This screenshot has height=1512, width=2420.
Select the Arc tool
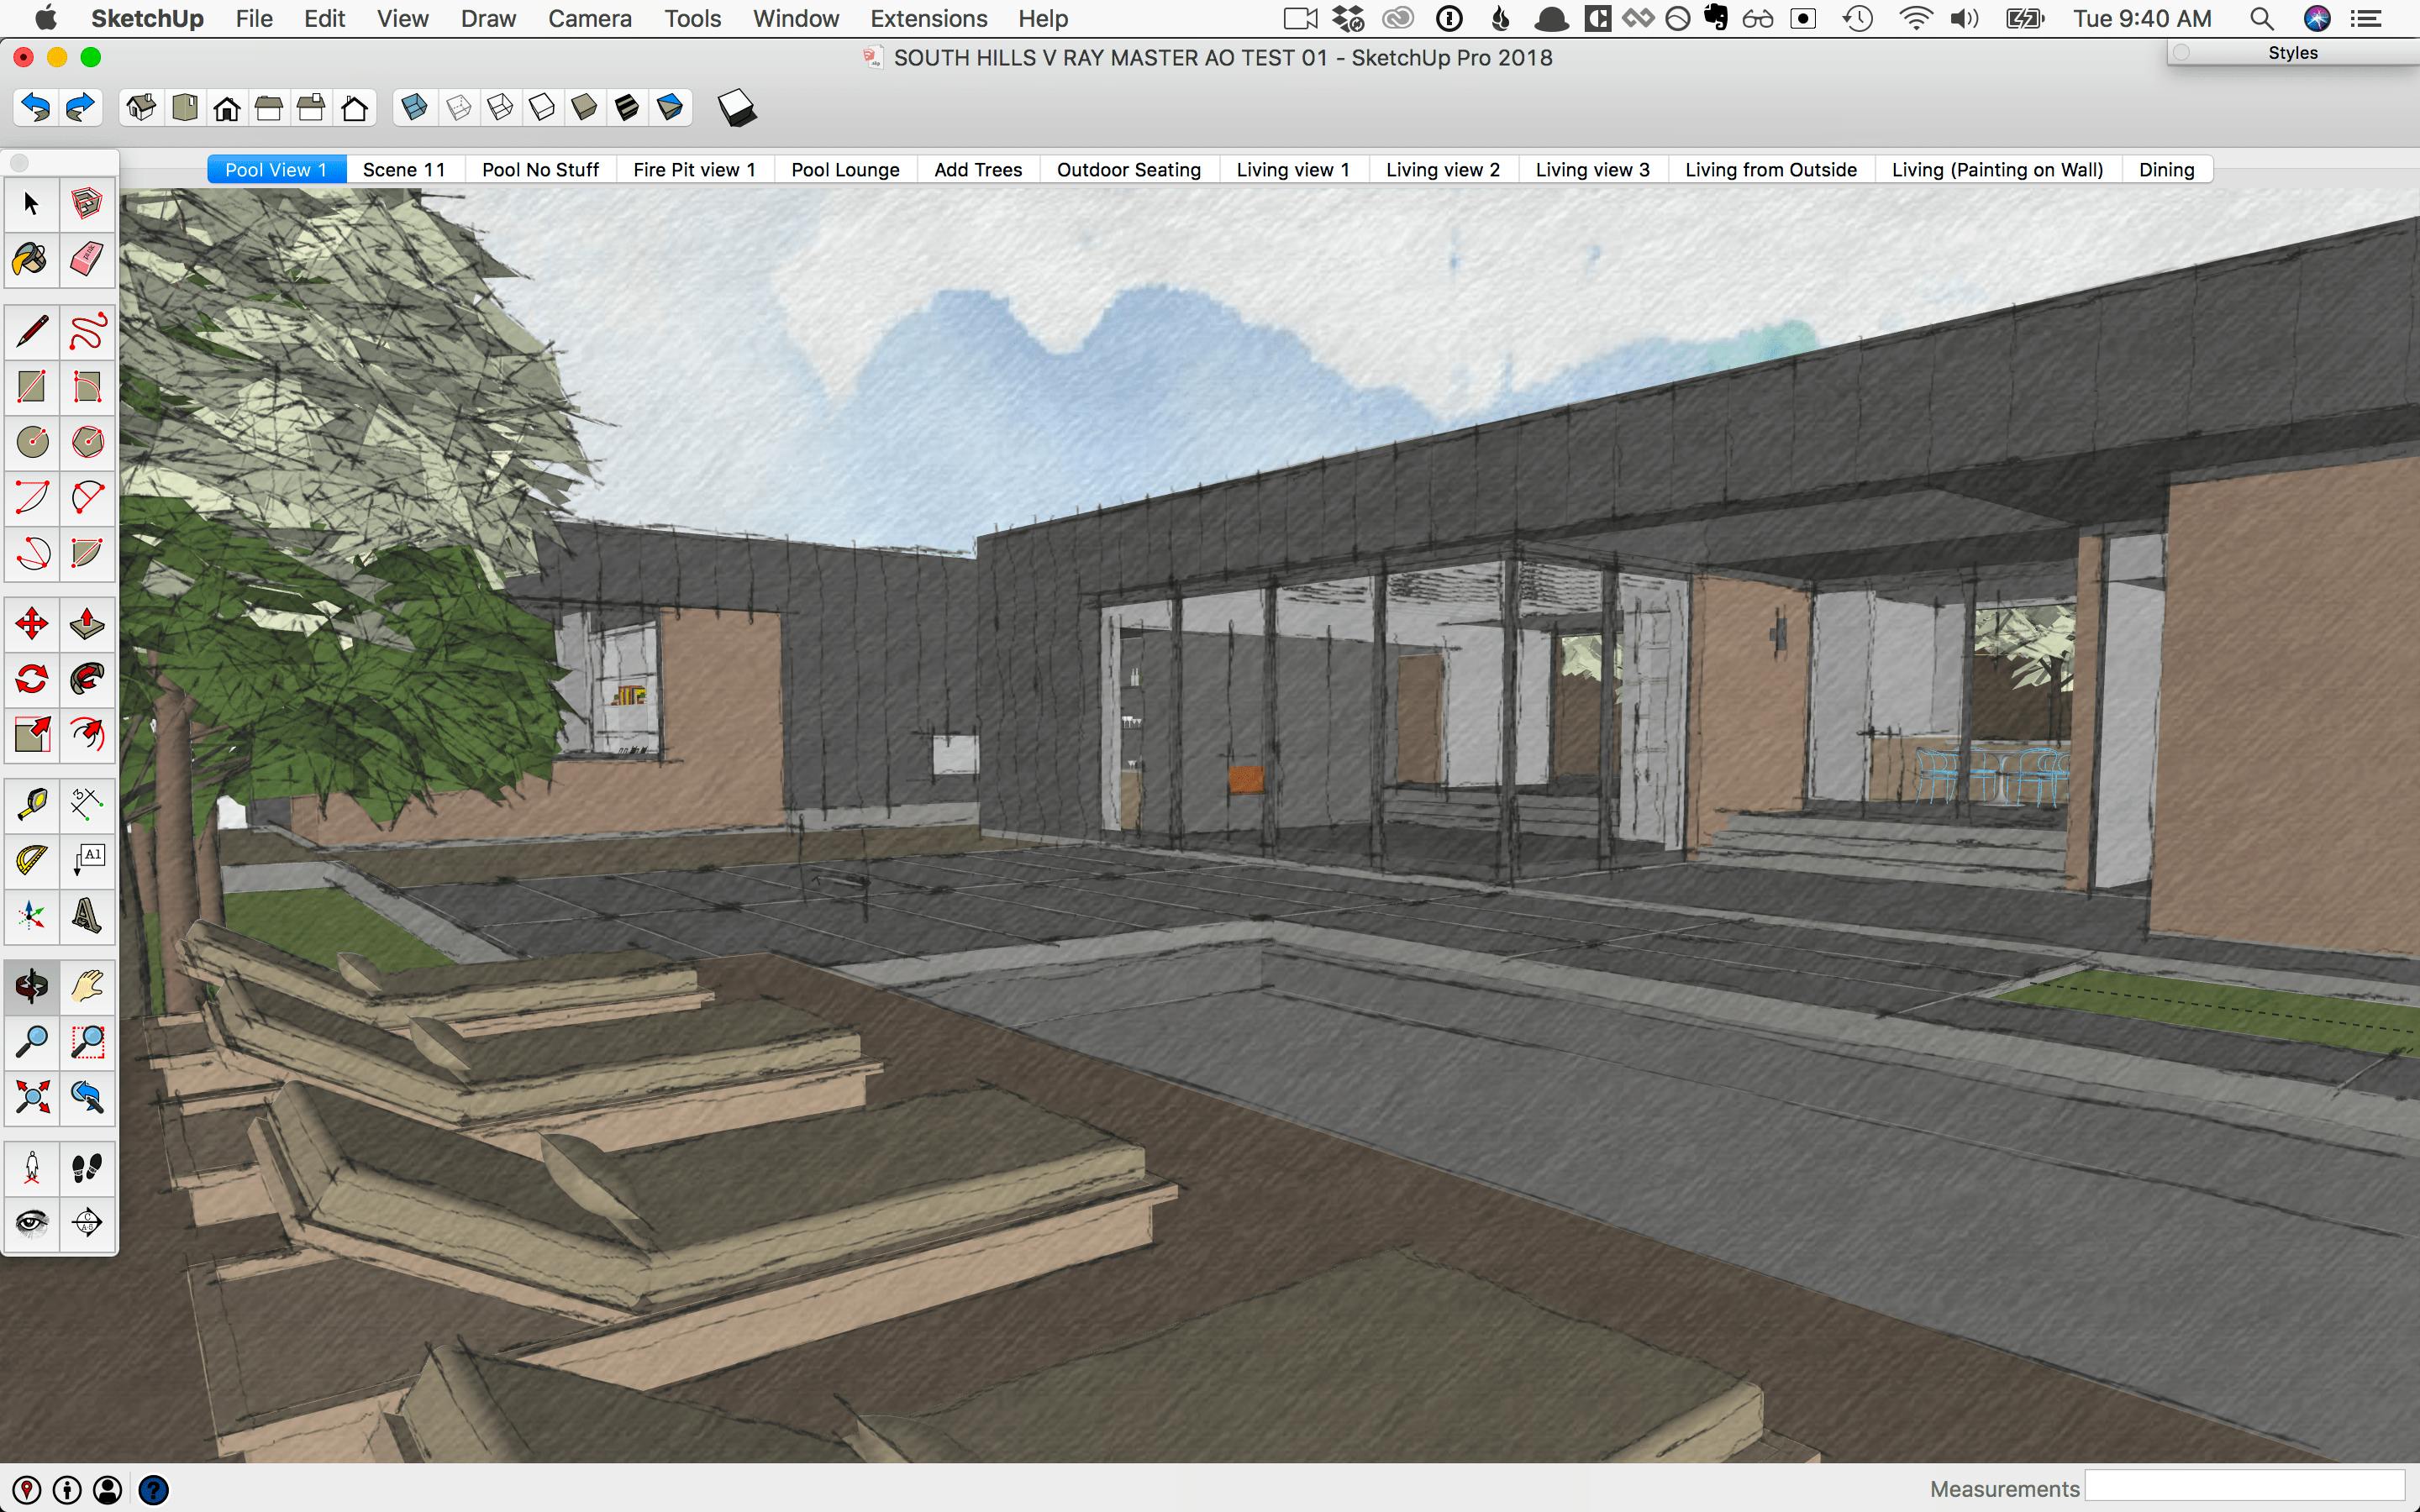coord(32,497)
